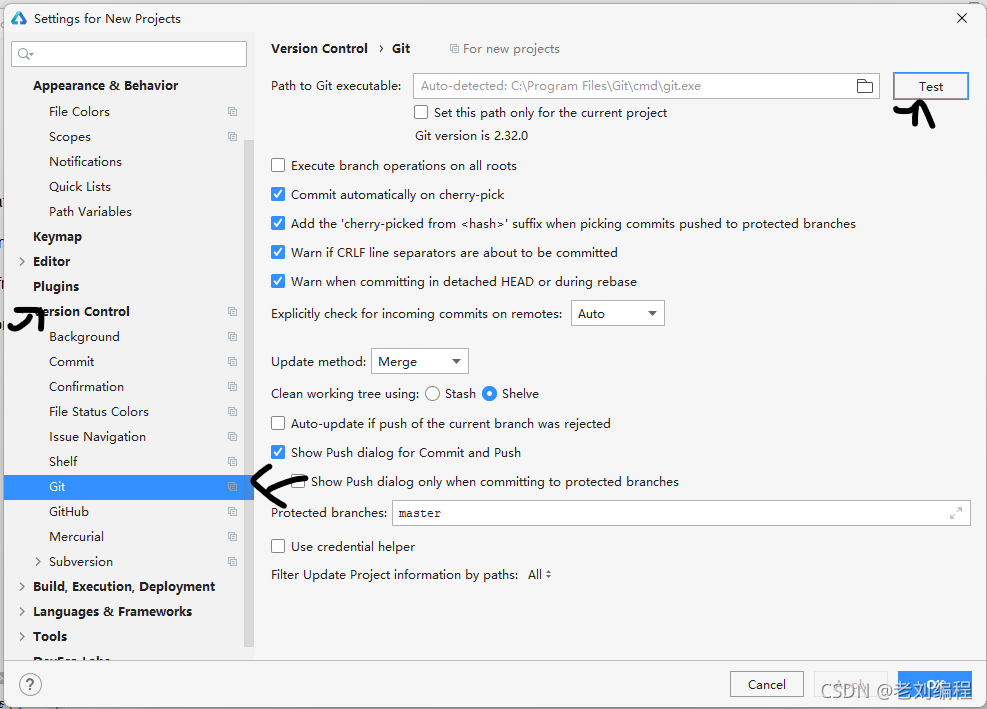Open the incoming commits check Auto dropdown
Viewport: 987px width, 709px height.
click(618, 314)
